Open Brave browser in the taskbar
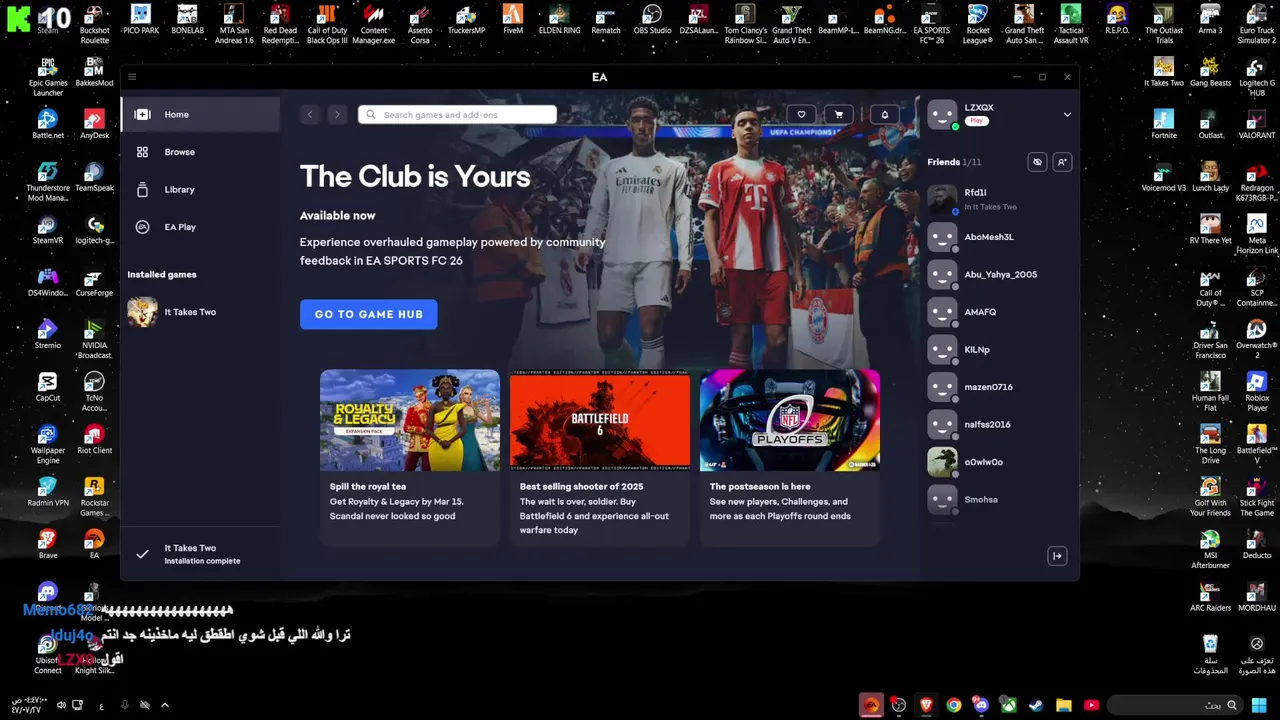Viewport: 1280px width, 720px height. click(x=926, y=705)
